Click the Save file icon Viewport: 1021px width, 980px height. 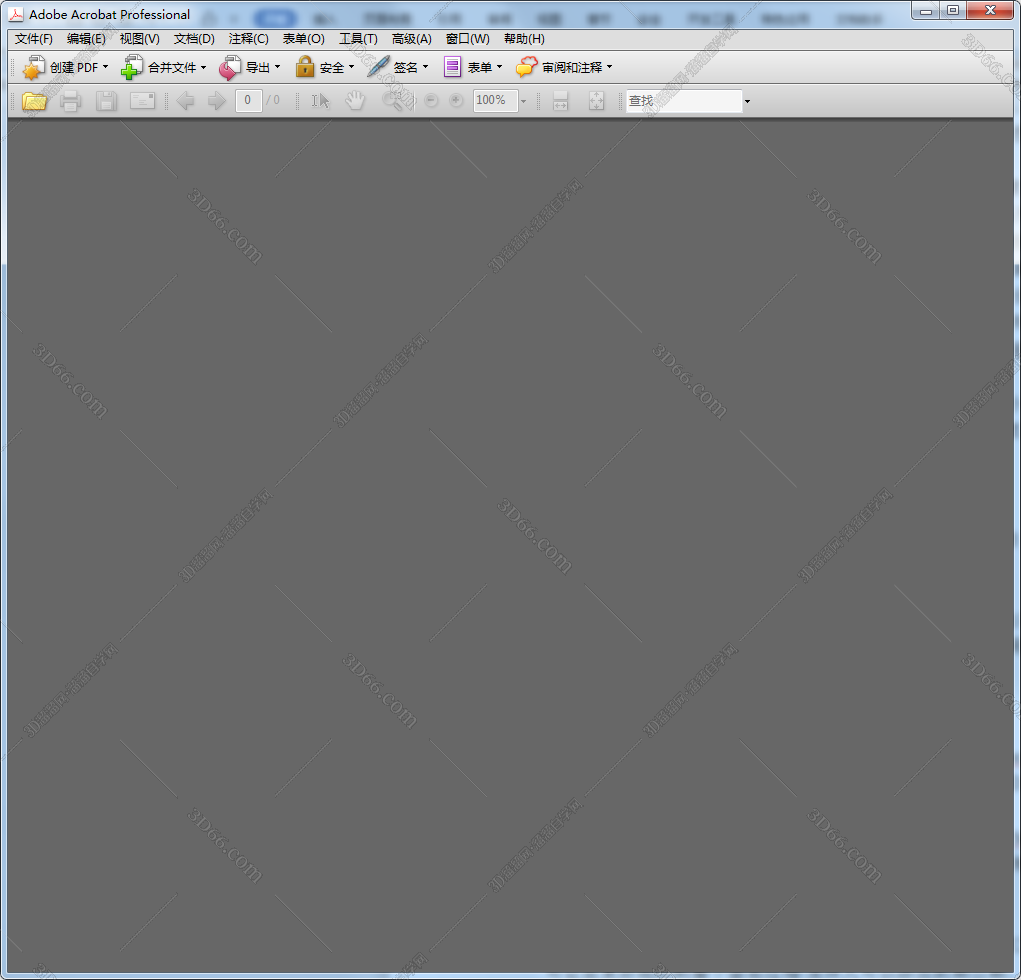[x=106, y=100]
